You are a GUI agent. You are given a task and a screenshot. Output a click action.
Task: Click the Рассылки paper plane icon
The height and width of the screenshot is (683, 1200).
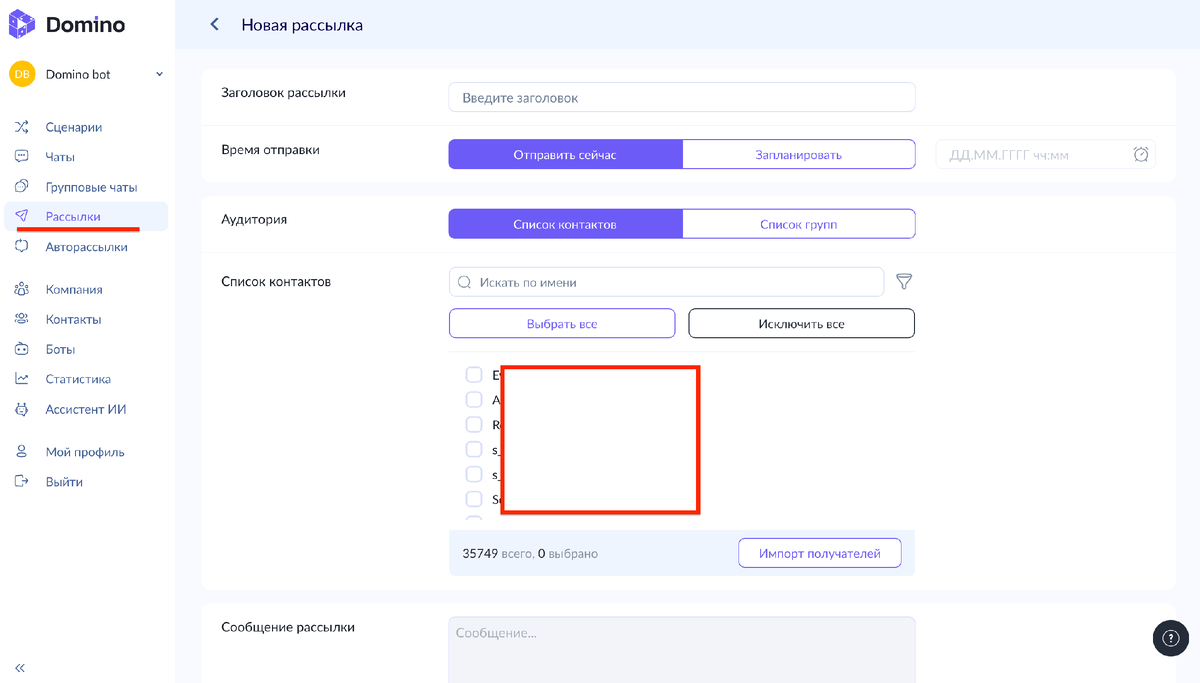(x=22, y=216)
